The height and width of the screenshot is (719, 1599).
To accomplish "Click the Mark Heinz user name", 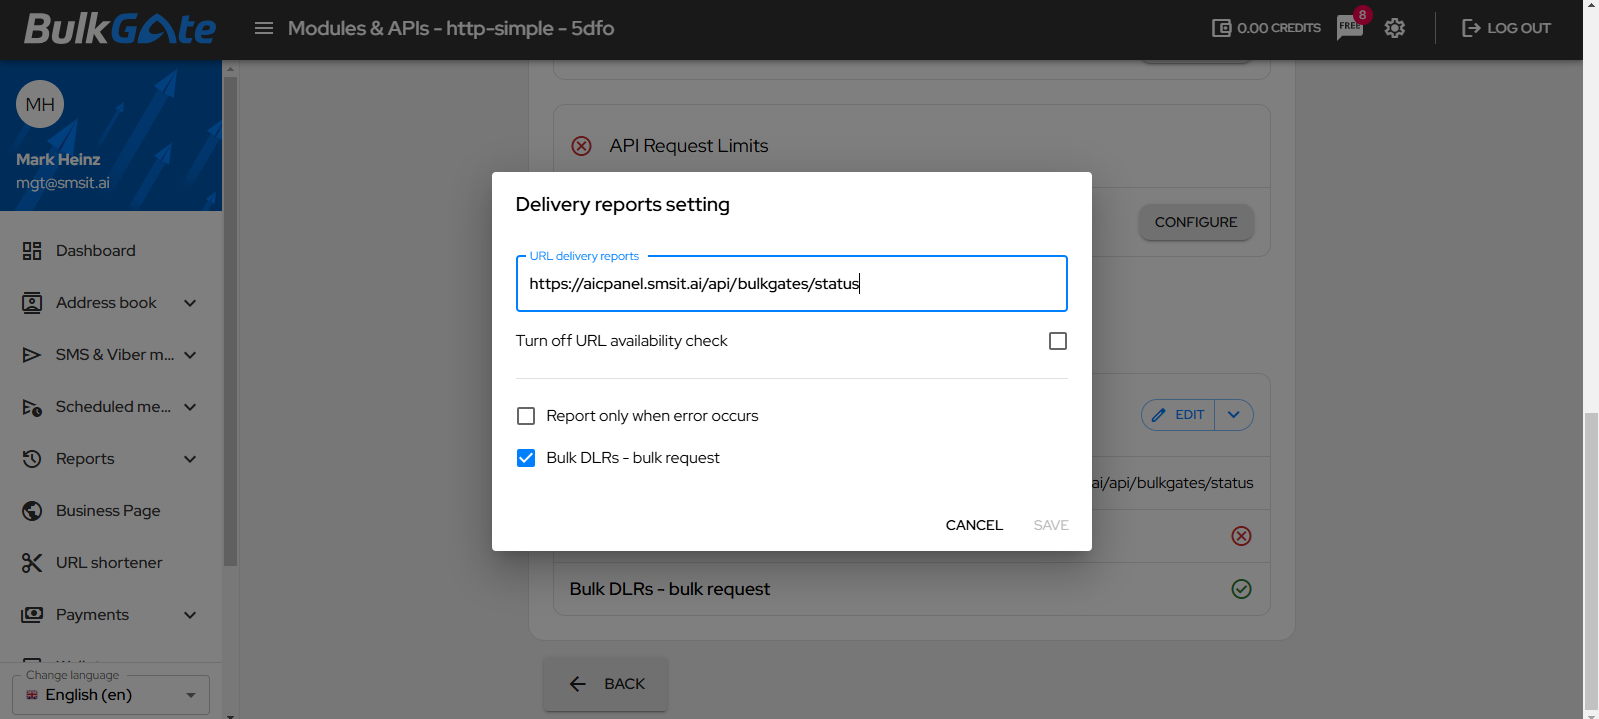I will point(58,159).
